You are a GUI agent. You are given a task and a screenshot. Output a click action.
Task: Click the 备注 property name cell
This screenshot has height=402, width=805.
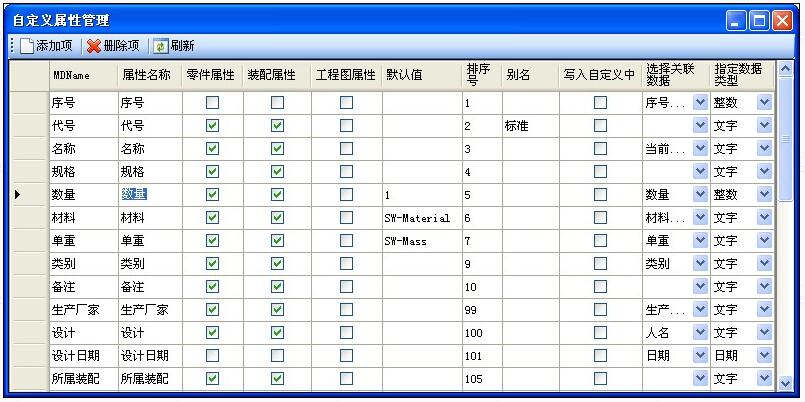[149, 286]
